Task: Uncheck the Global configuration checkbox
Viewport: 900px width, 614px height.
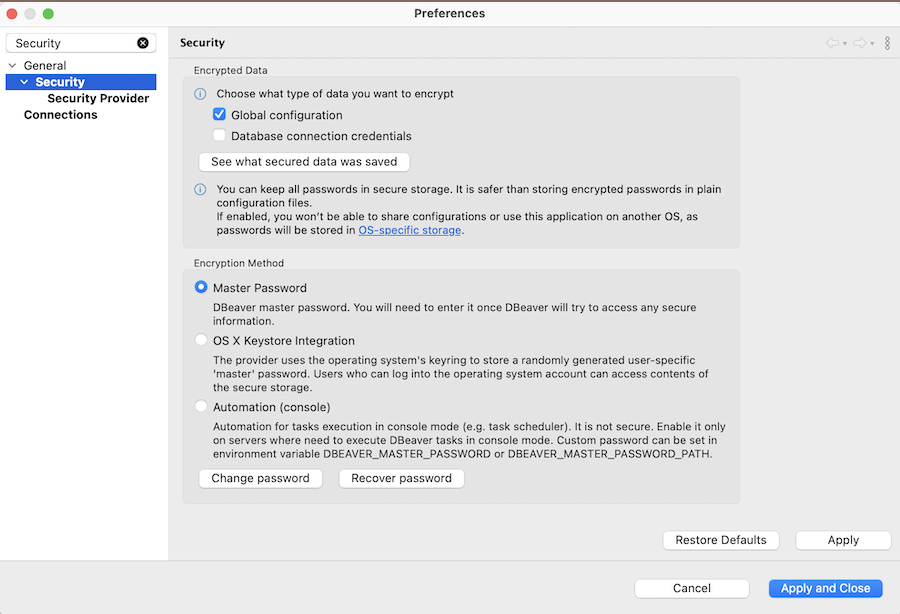Action: tap(220, 115)
